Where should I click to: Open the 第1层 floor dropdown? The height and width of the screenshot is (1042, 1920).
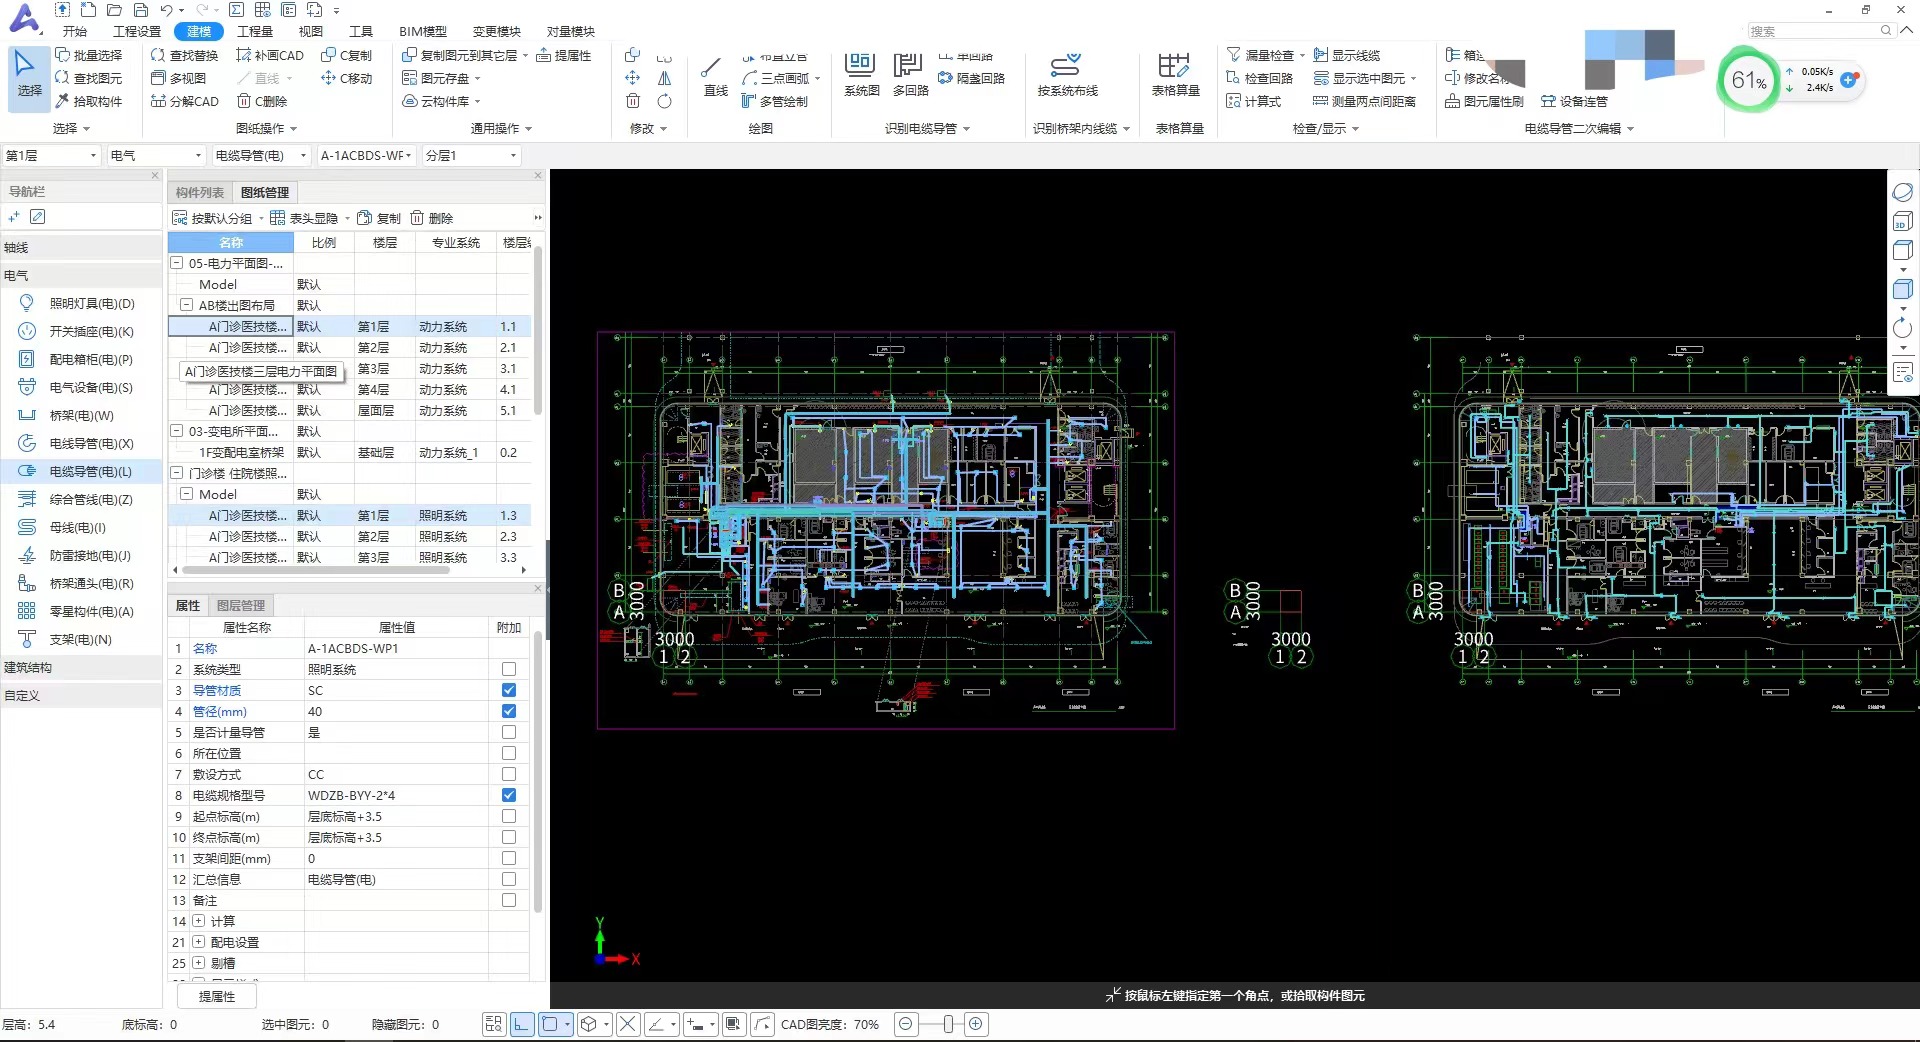[52, 155]
